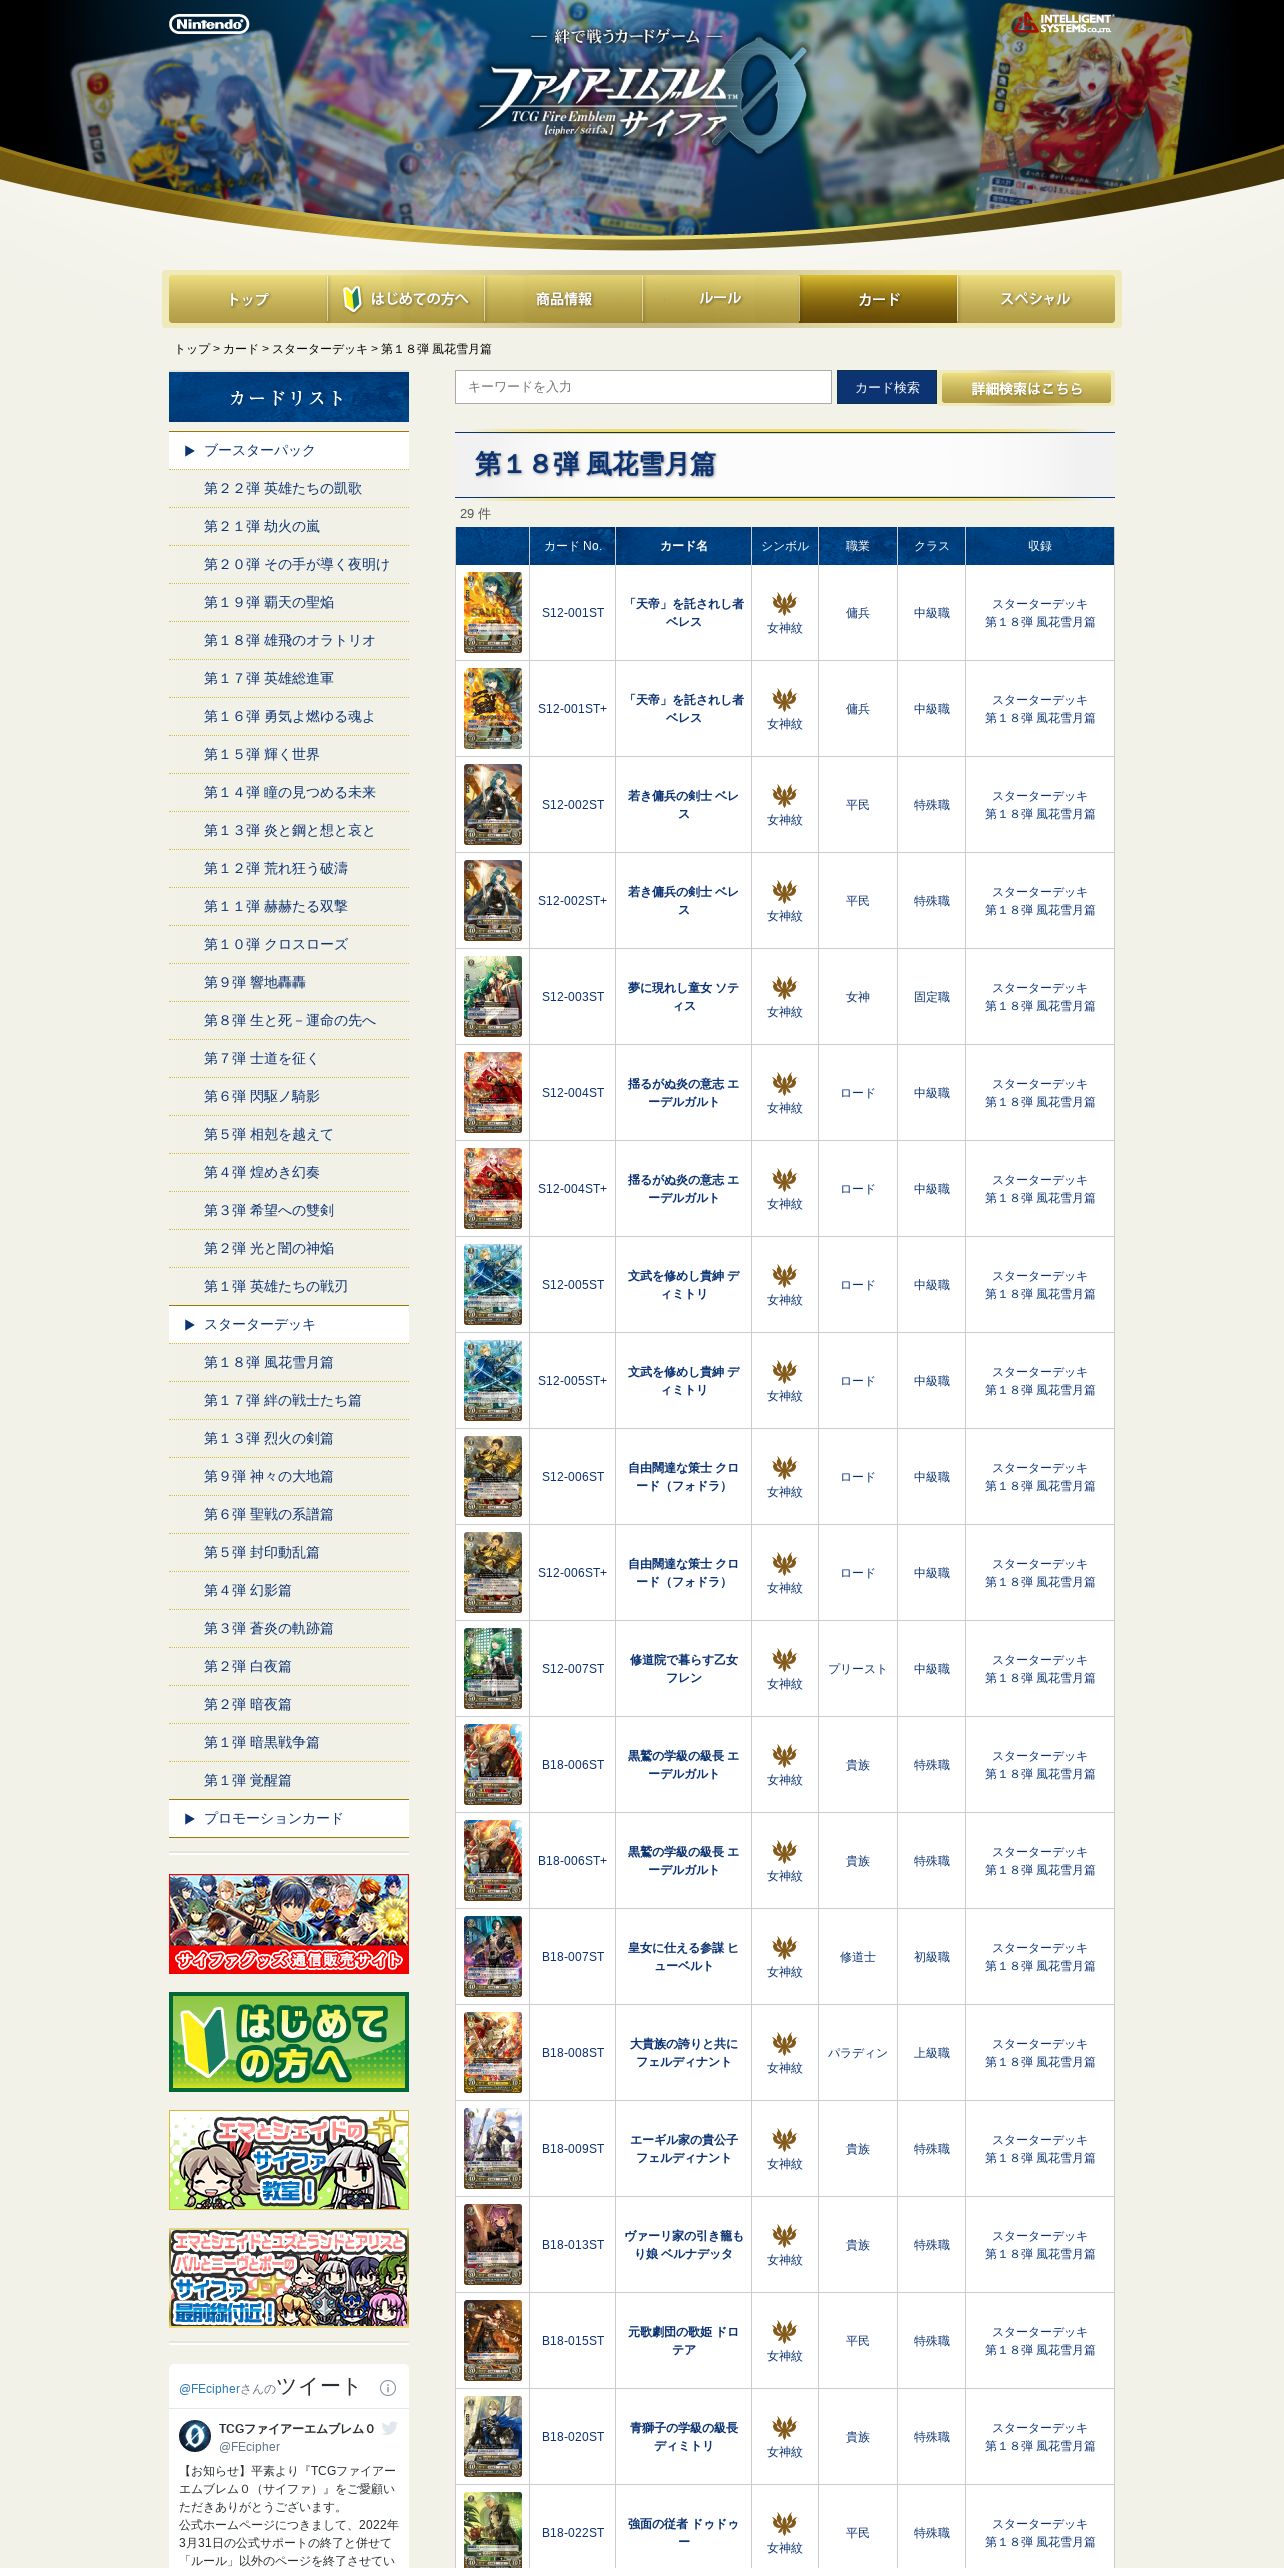Click 女神紋 symbol icon in S12-007ST row

pos(785,1659)
